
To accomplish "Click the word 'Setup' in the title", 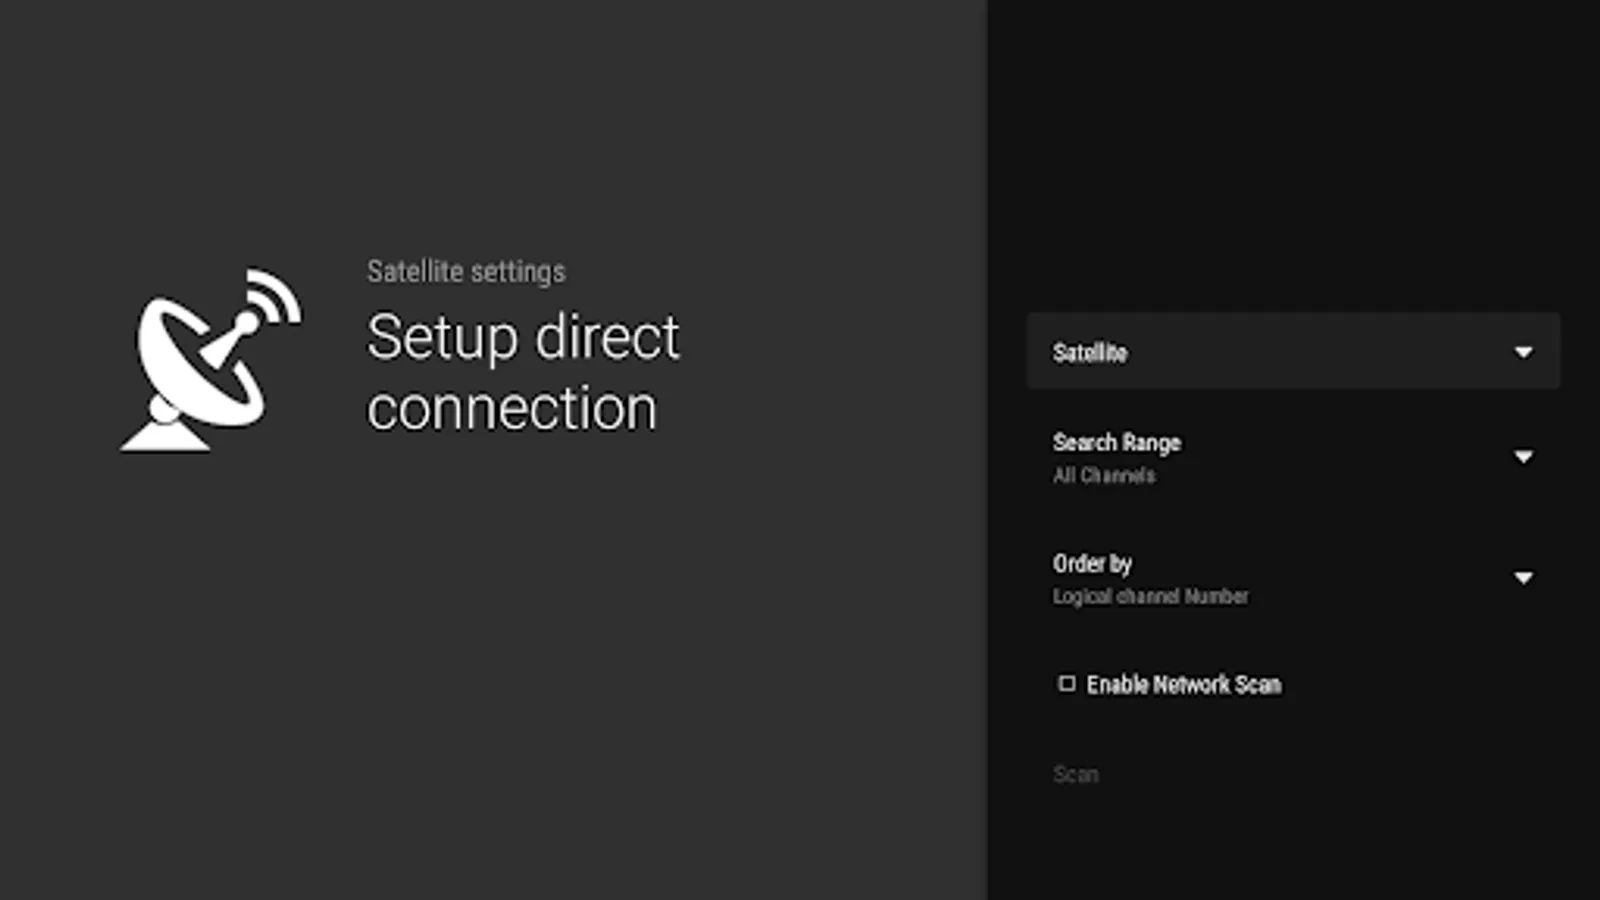I will point(442,338).
